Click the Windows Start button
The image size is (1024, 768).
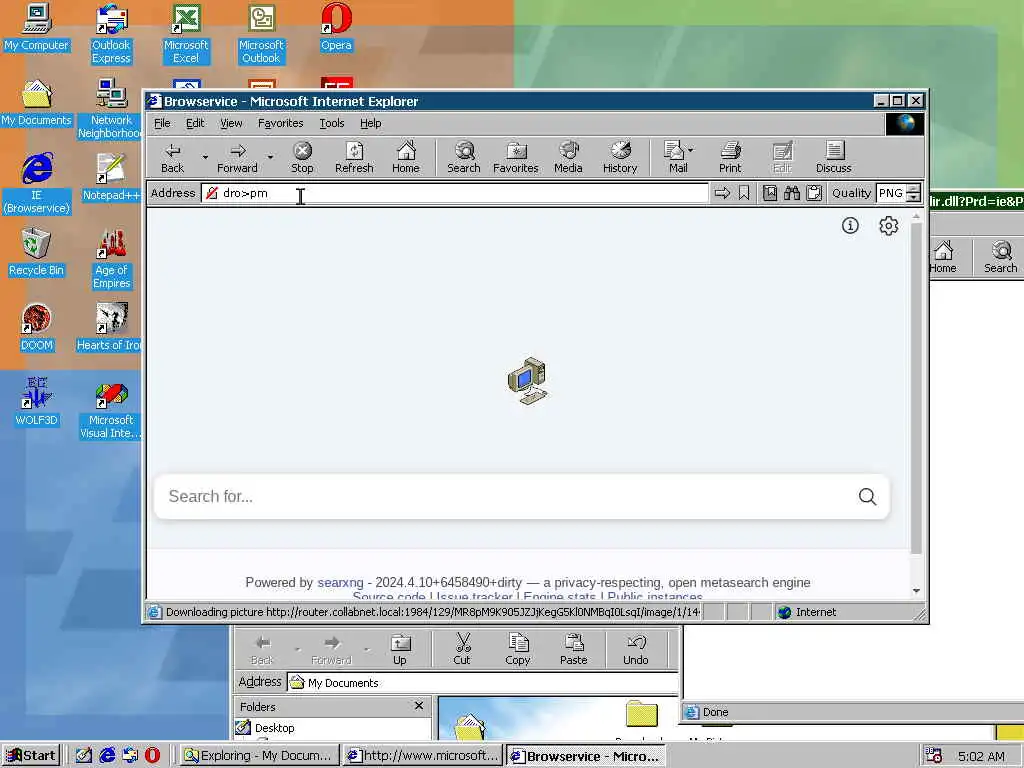pyautogui.click(x=31, y=756)
